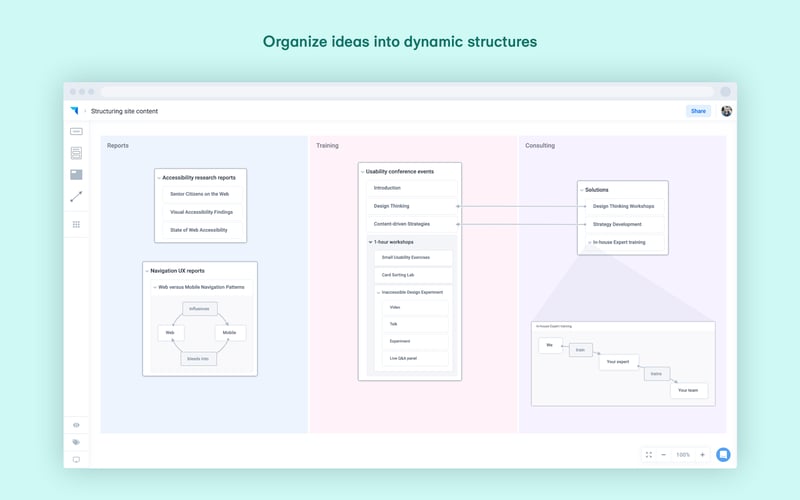800x500 pixels.
Task: Open the user avatar menu
Action: (x=727, y=111)
